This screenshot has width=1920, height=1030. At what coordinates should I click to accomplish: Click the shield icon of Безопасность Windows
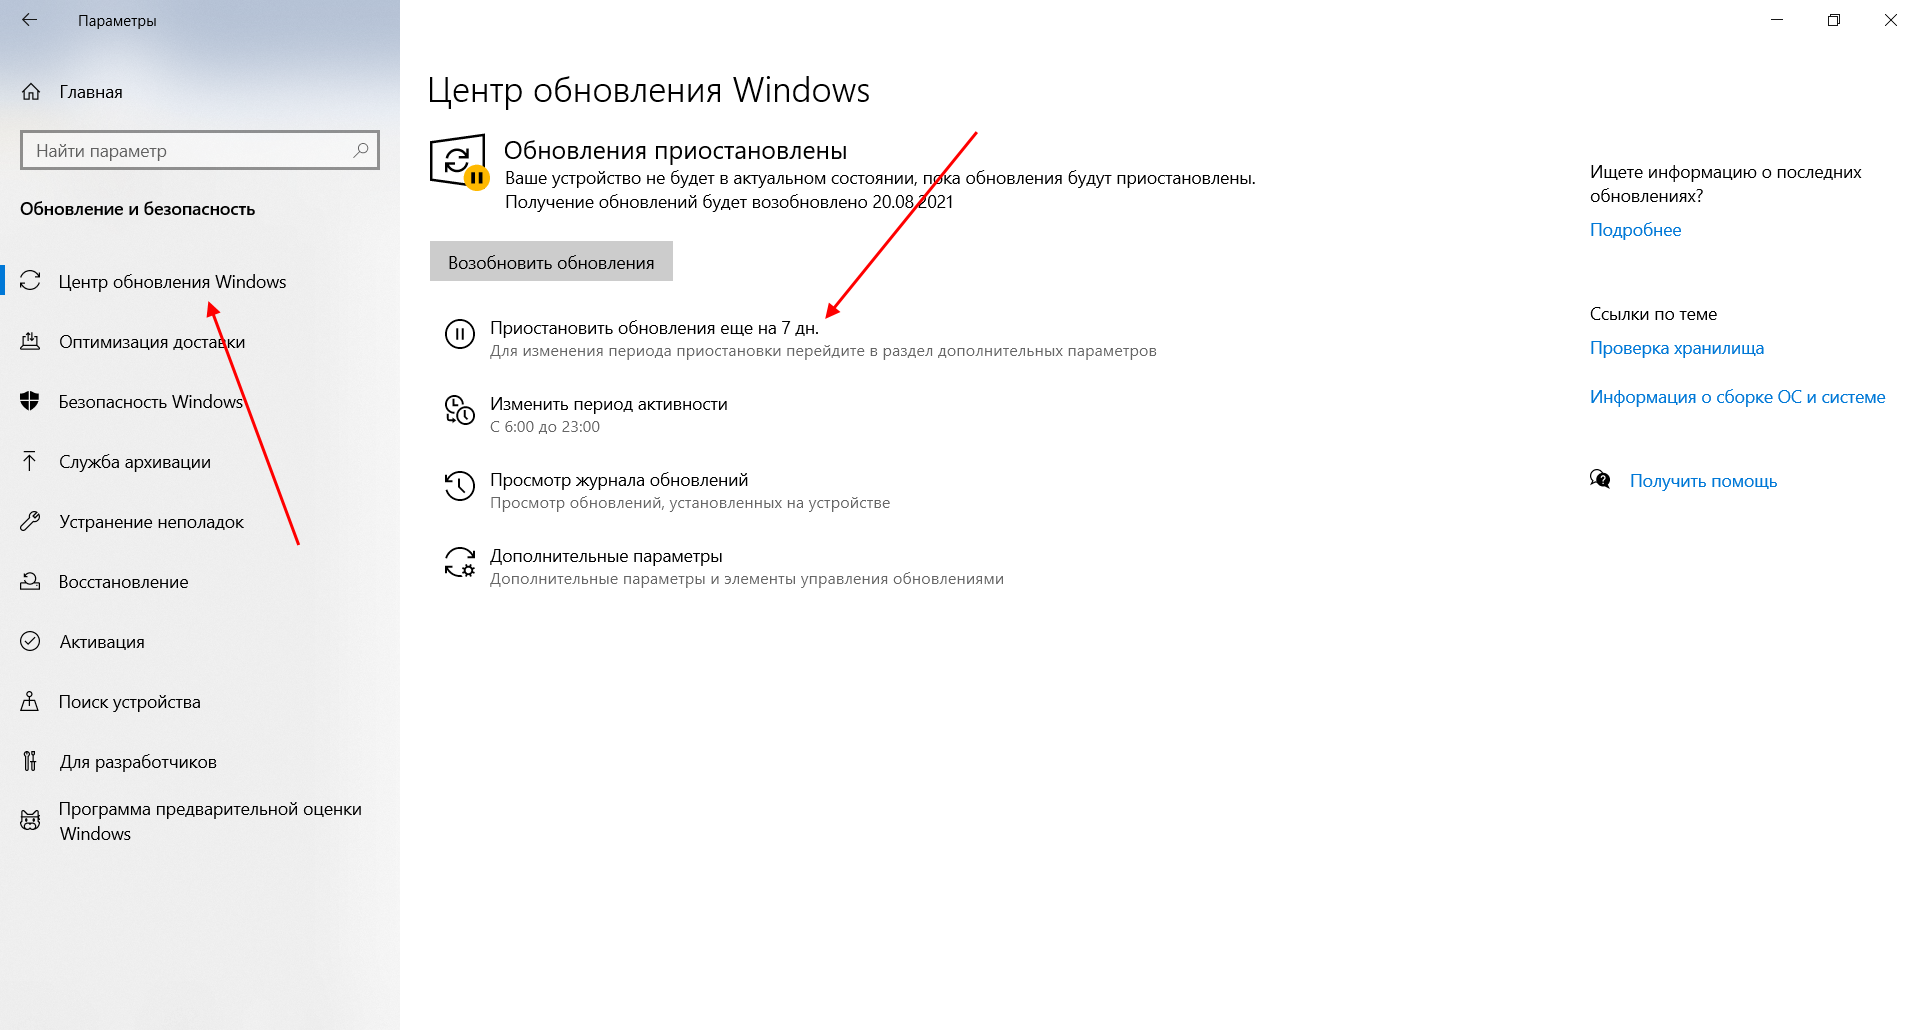pyautogui.click(x=30, y=401)
